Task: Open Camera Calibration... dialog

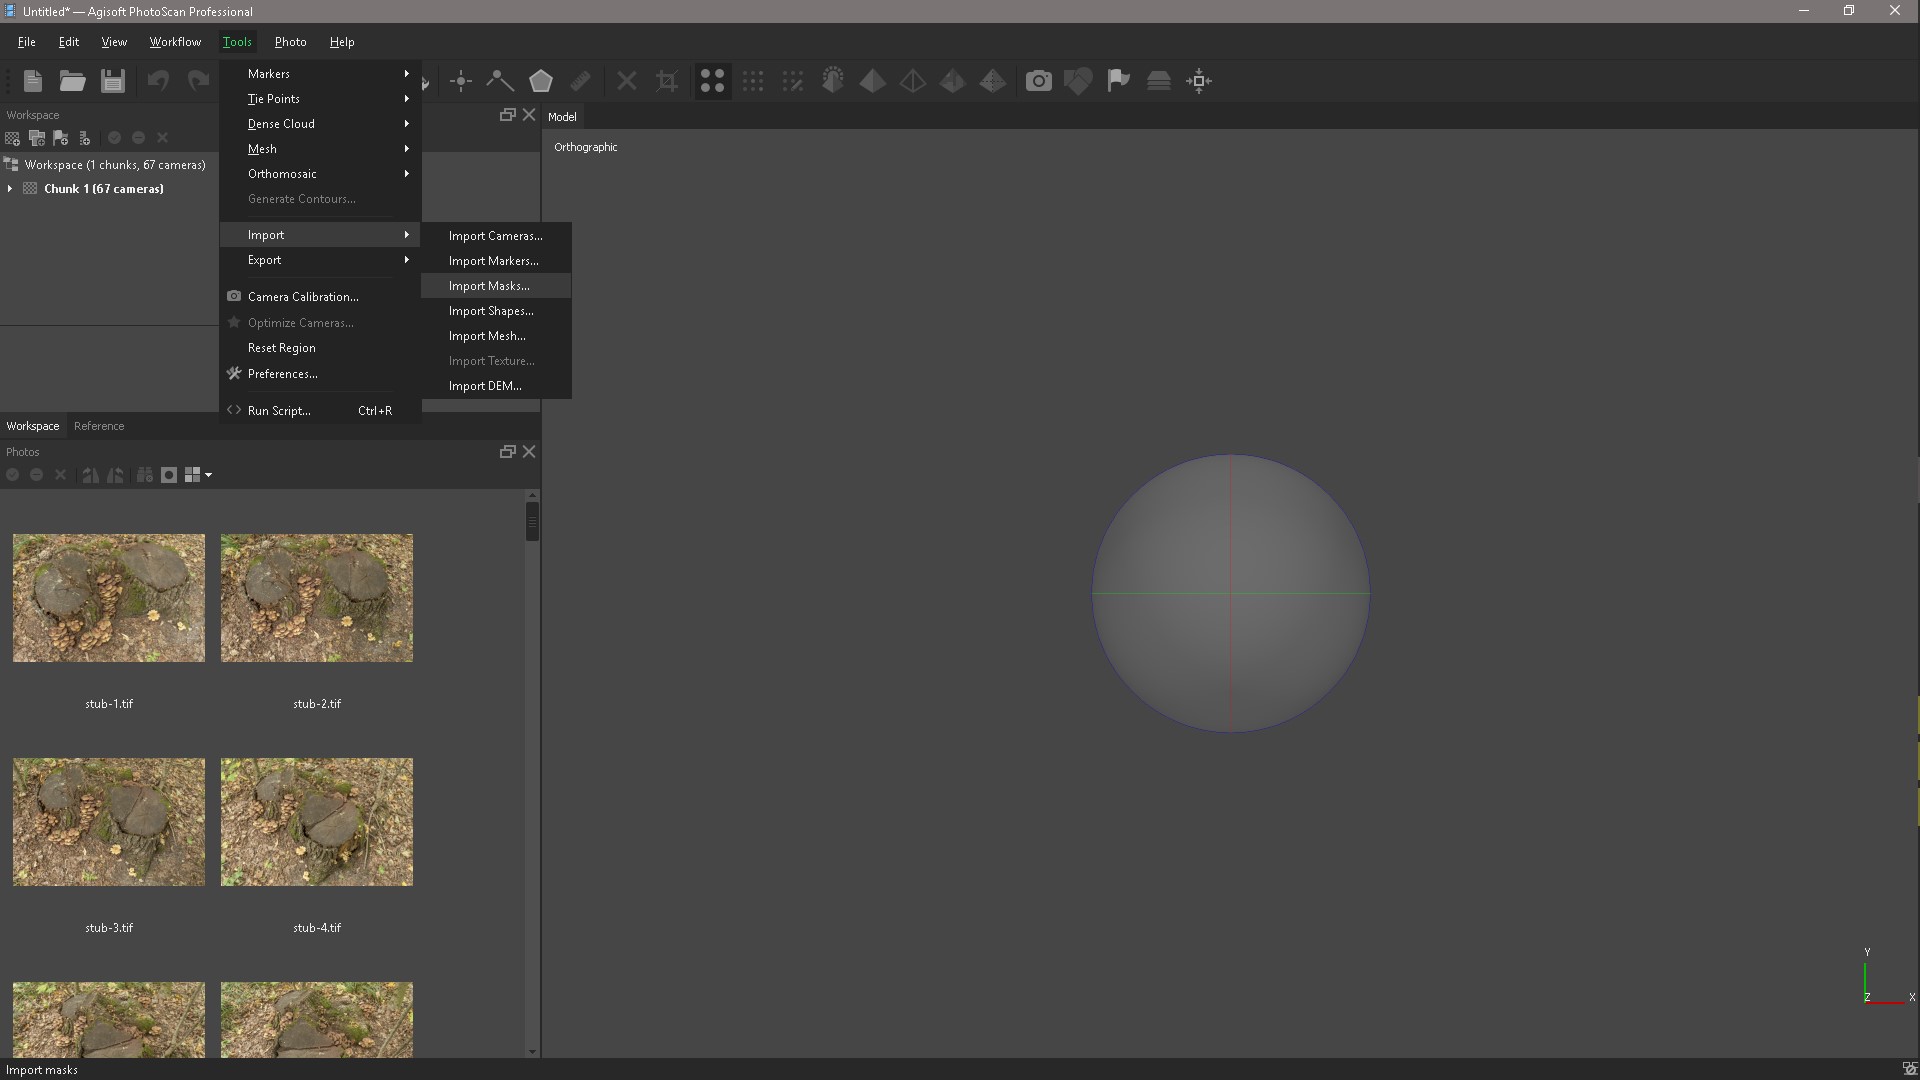Action: click(303, 297)
